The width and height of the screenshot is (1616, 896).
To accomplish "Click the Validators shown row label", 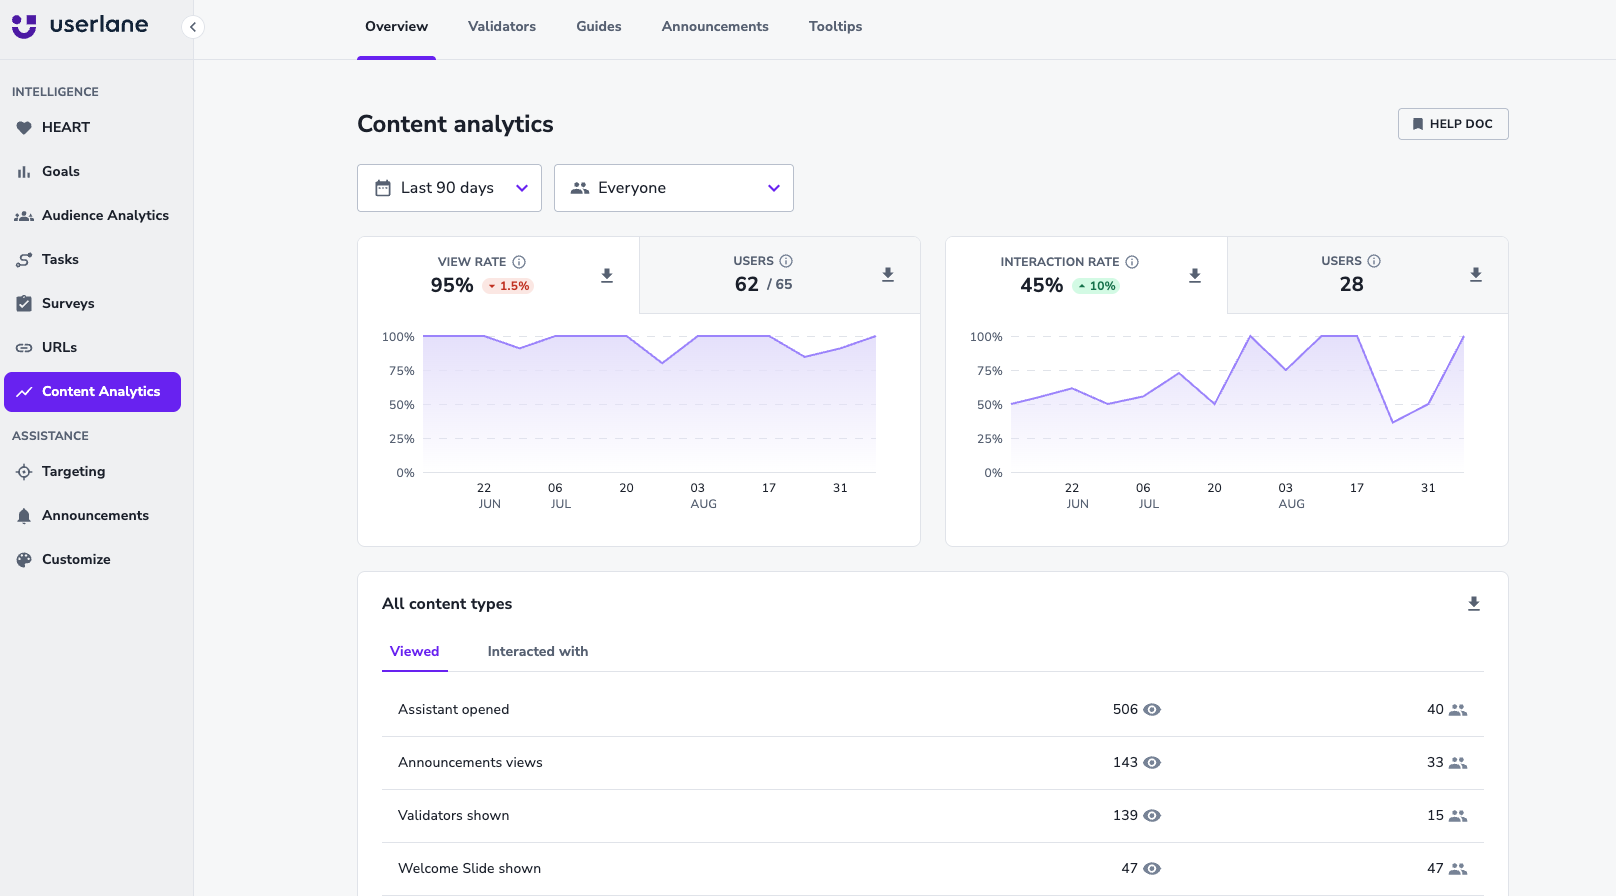I will pyautogui.click(x=454, y=816).
